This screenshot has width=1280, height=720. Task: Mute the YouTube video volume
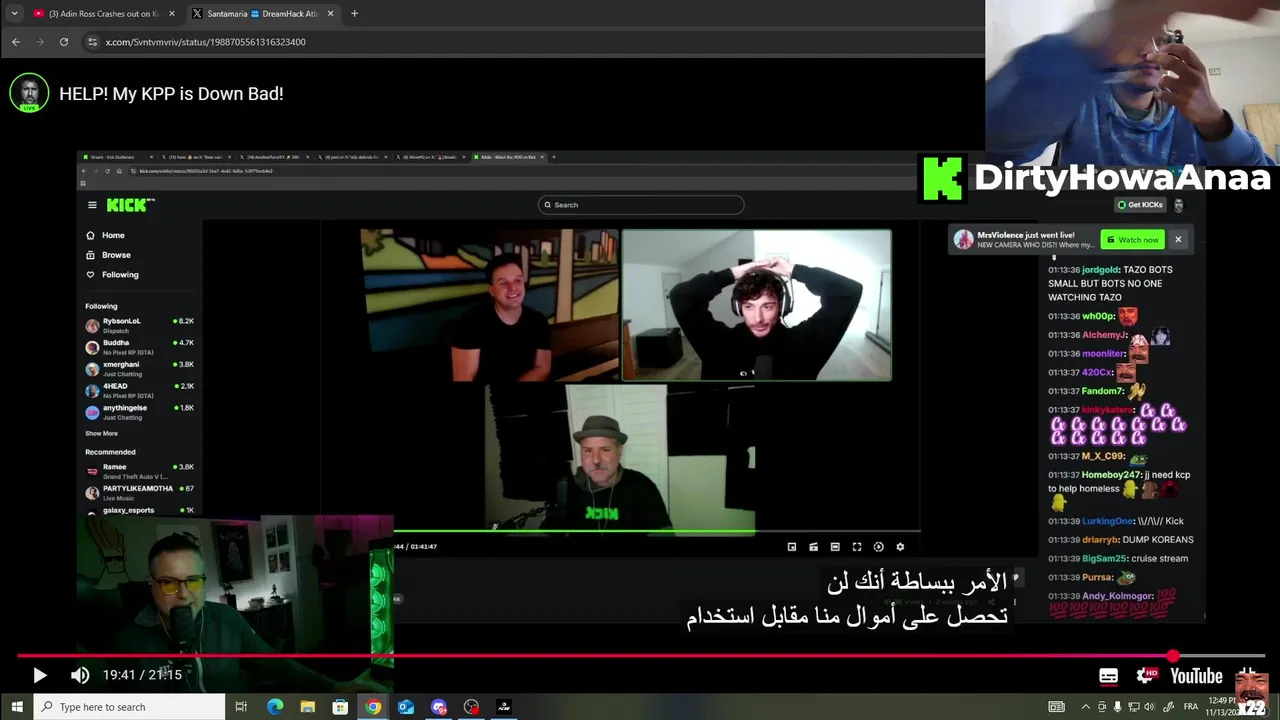coord(80,676)
